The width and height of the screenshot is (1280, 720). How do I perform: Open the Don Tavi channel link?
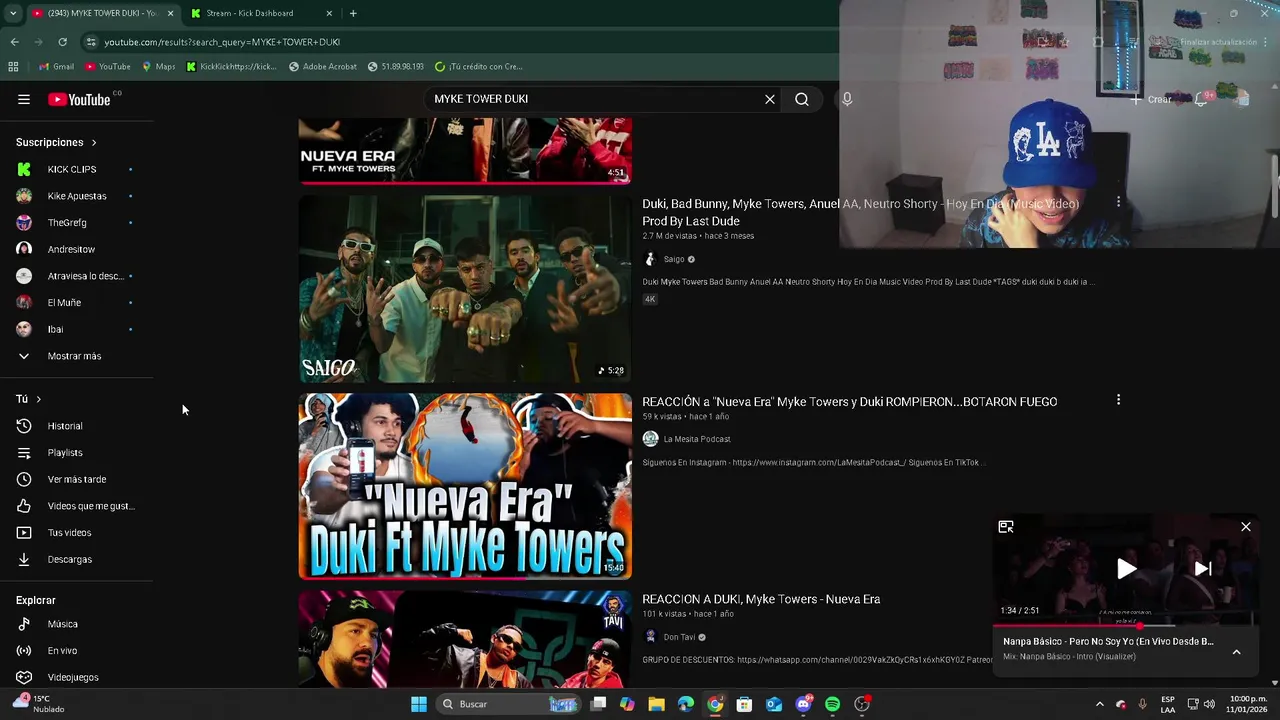(679, 637)
